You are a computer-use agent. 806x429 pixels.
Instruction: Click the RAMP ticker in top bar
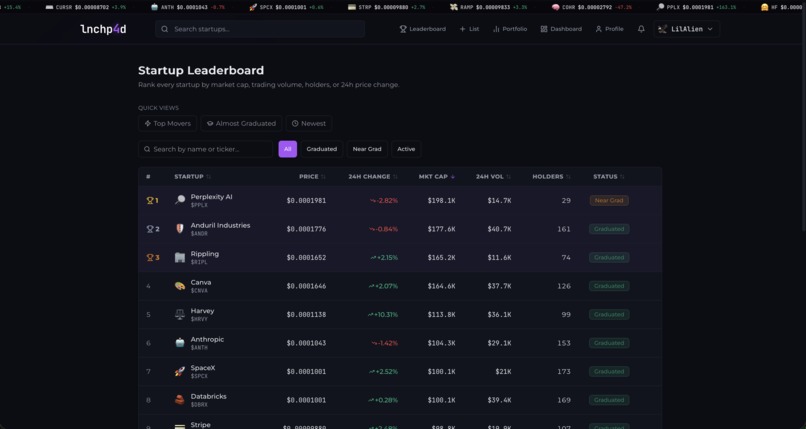(x=488, y=7)
